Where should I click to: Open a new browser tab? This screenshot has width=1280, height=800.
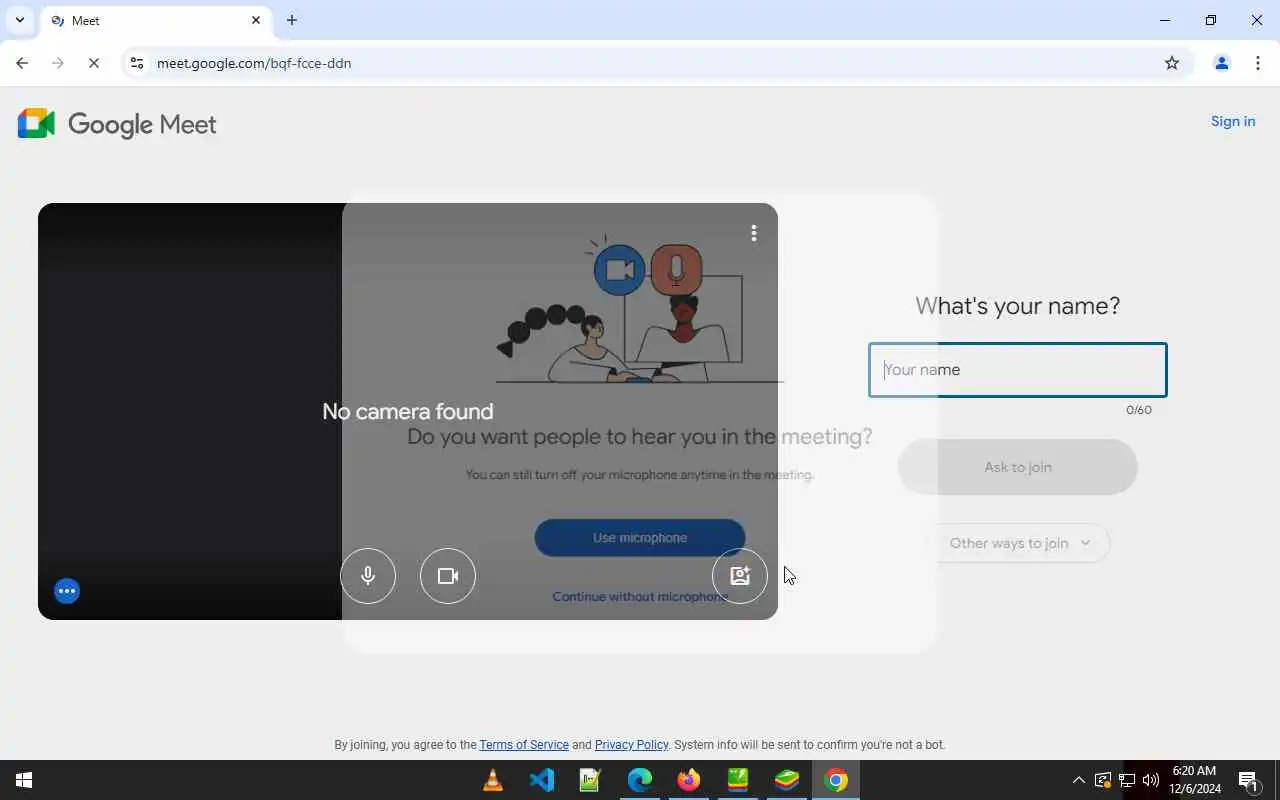click(x=292, y=20)
